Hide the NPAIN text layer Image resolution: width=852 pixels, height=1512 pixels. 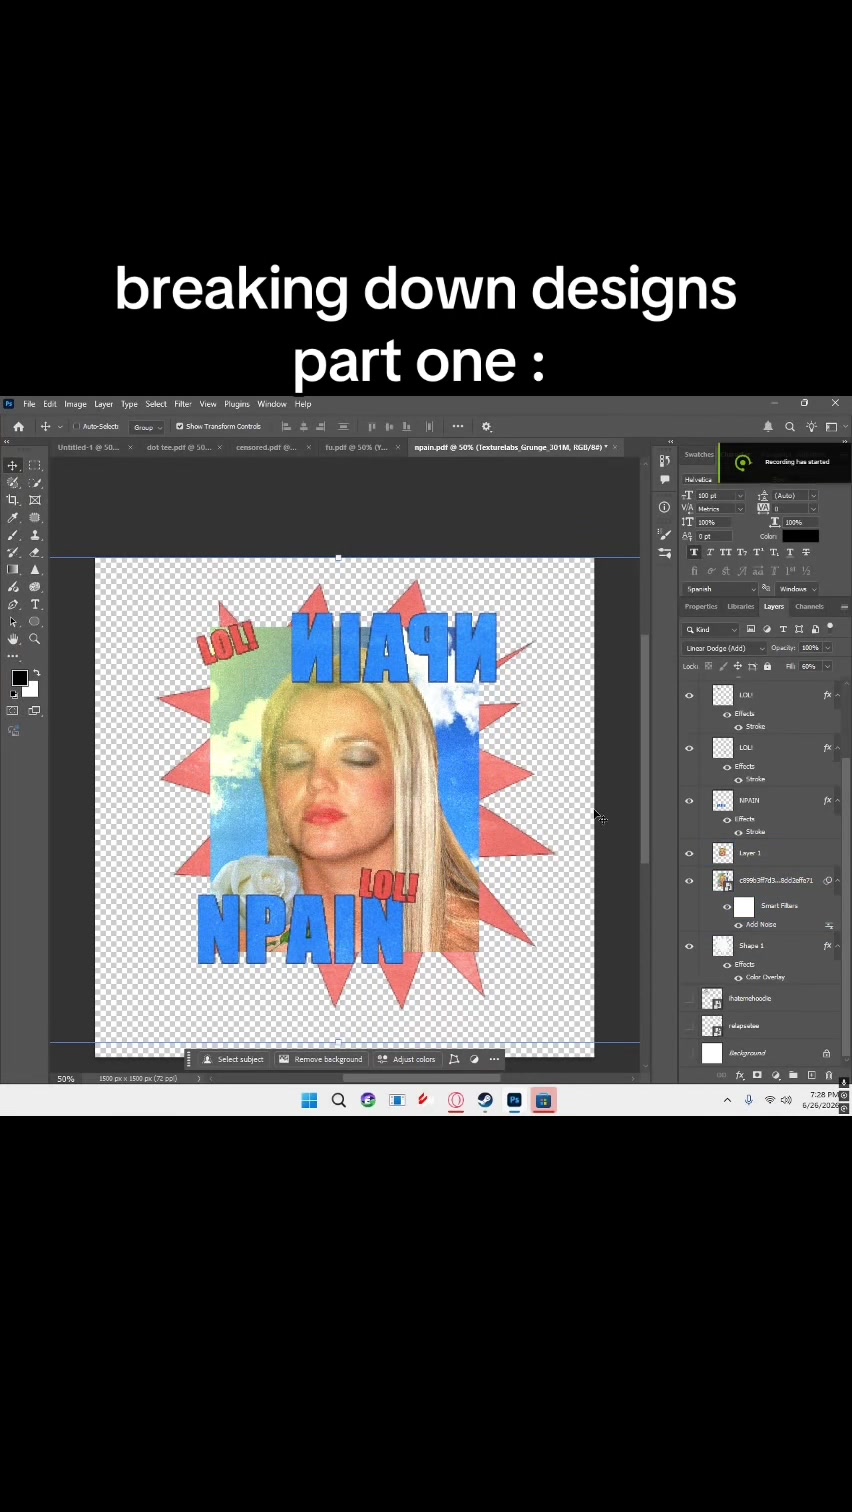point(689,801)
